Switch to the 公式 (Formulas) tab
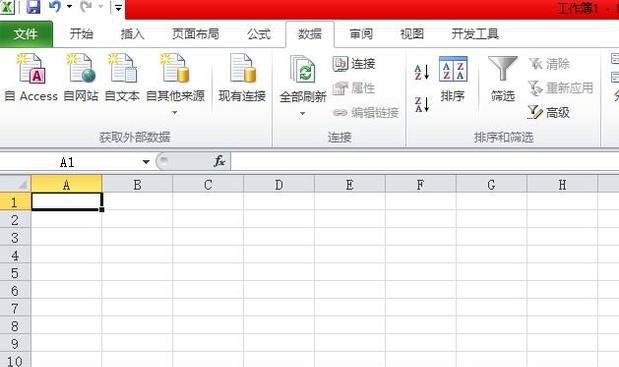This screenshot has height=367, width=619. pyautogui.click(x=259, y=34)
